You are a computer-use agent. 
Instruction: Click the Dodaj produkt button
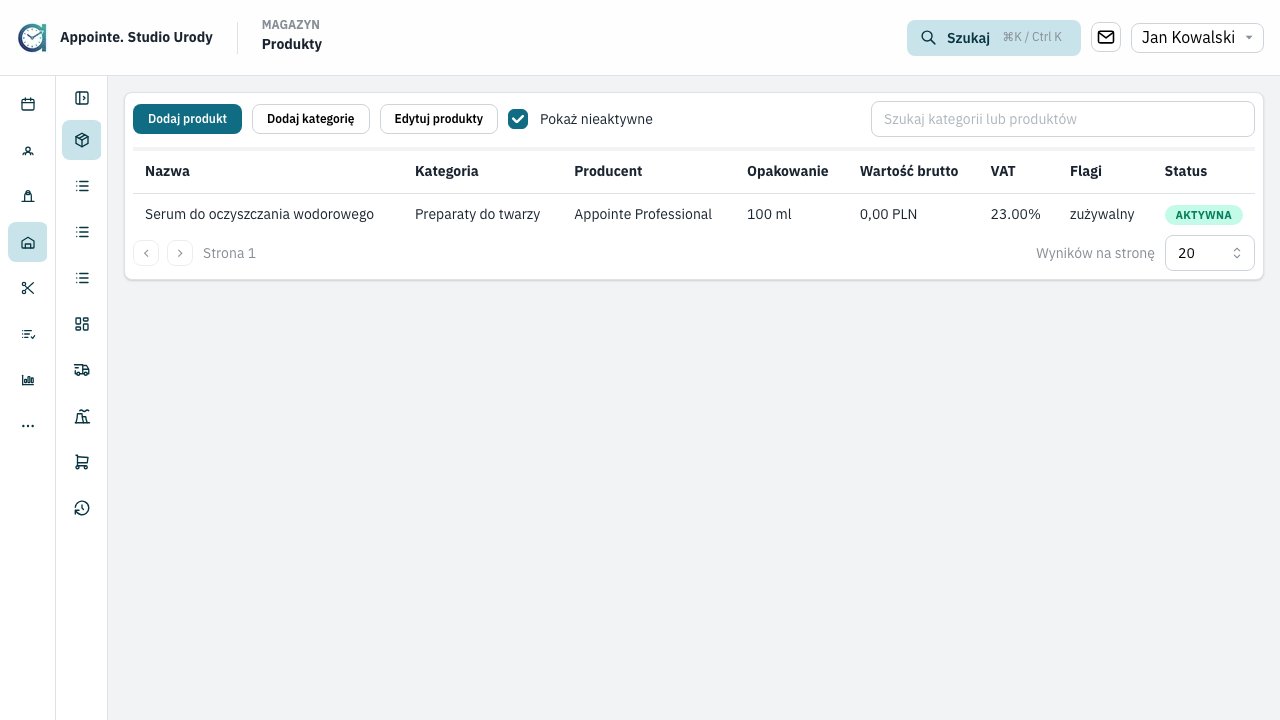coord(187,119)
